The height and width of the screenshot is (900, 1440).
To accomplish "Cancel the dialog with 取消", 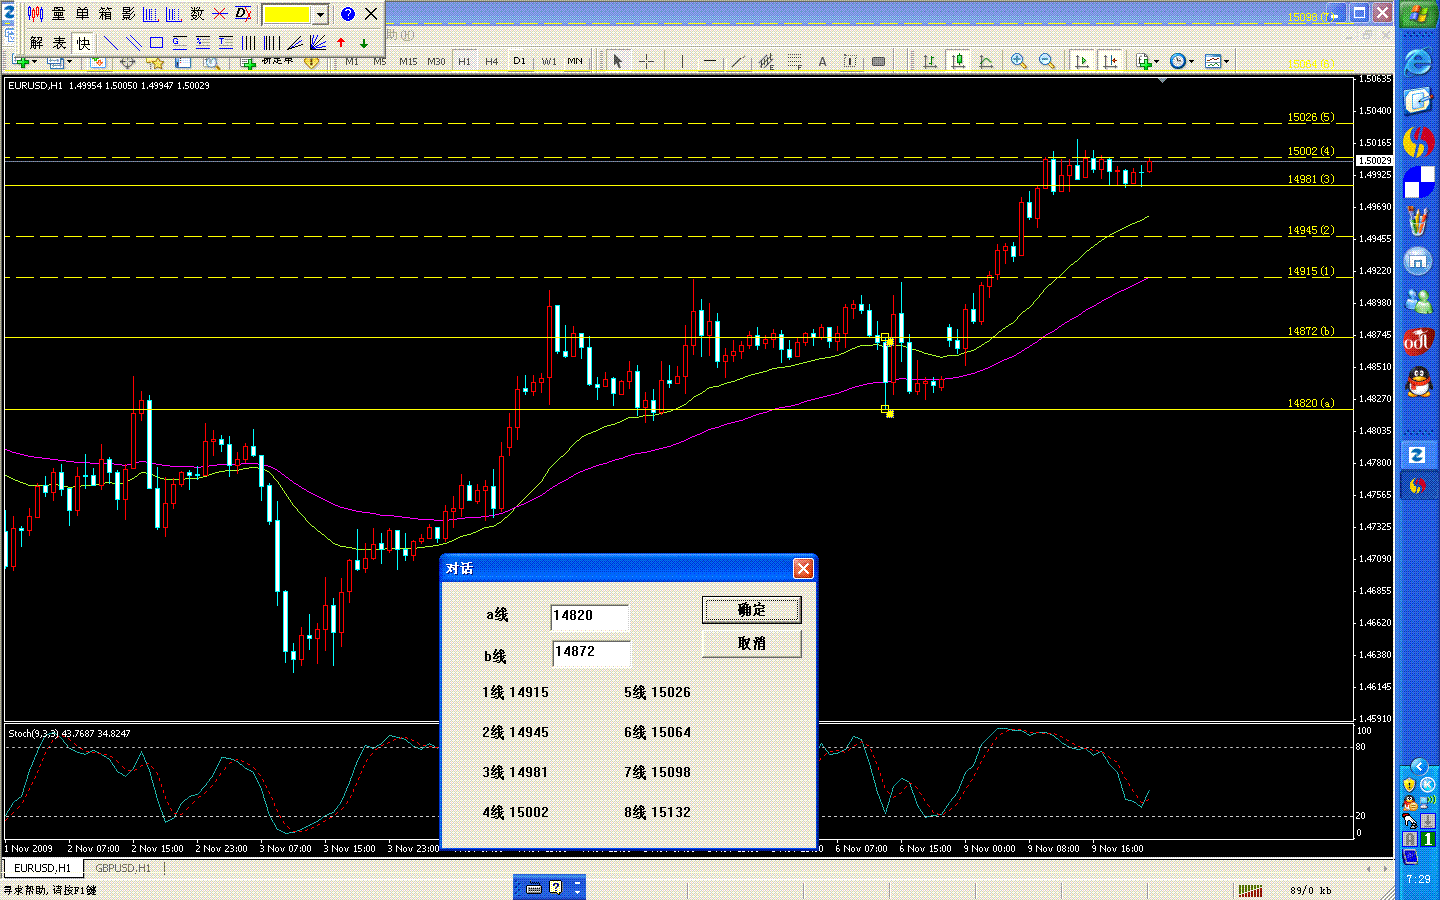I will (x=752, y=643).
